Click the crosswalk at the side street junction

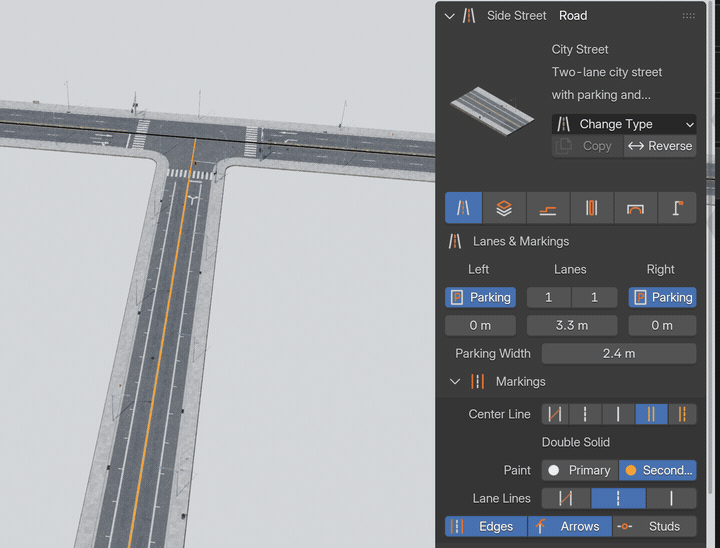click(190, 174)
